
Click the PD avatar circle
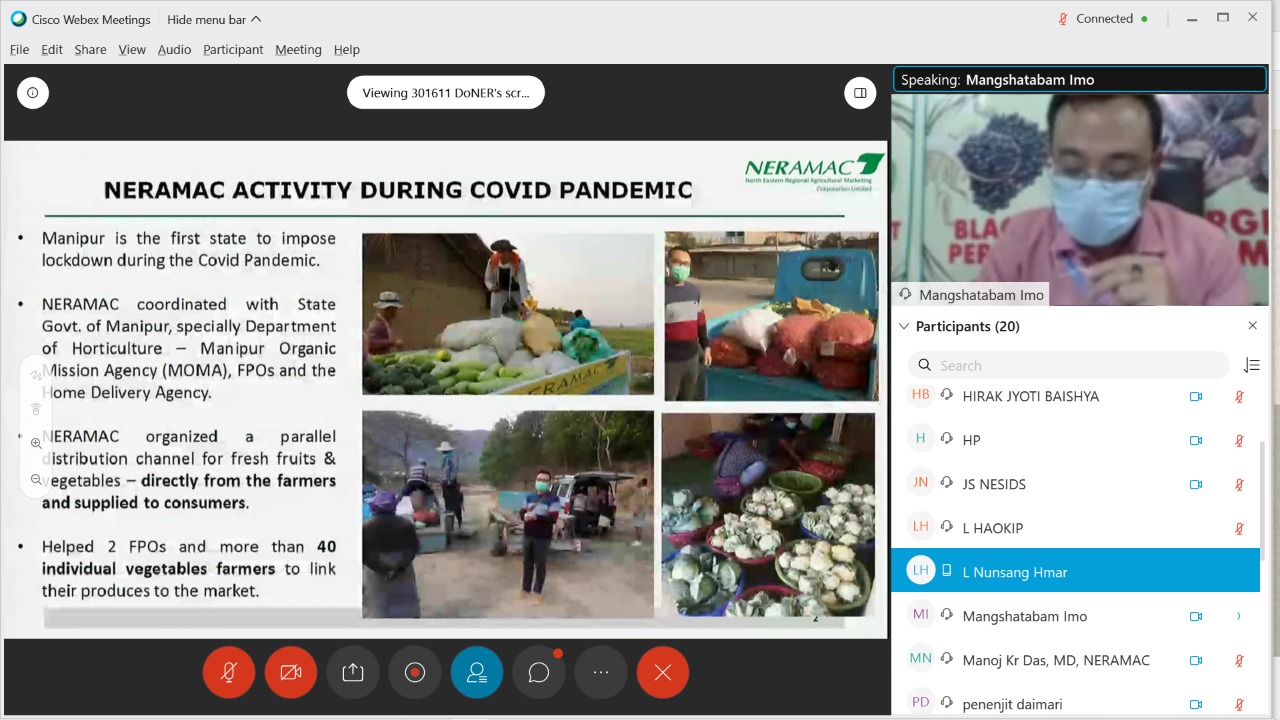coord(920,702)
